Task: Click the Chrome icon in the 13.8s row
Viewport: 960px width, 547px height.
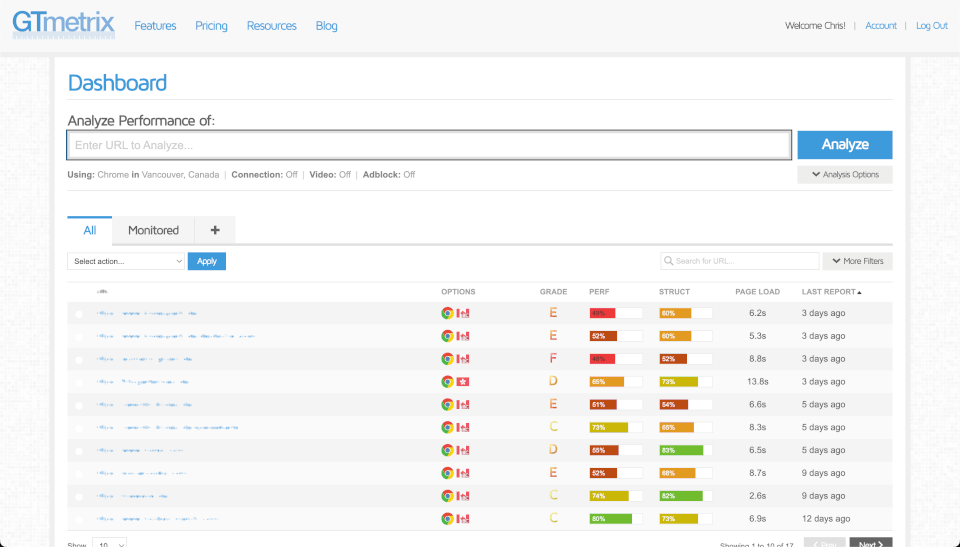Action: coord(448,382)
